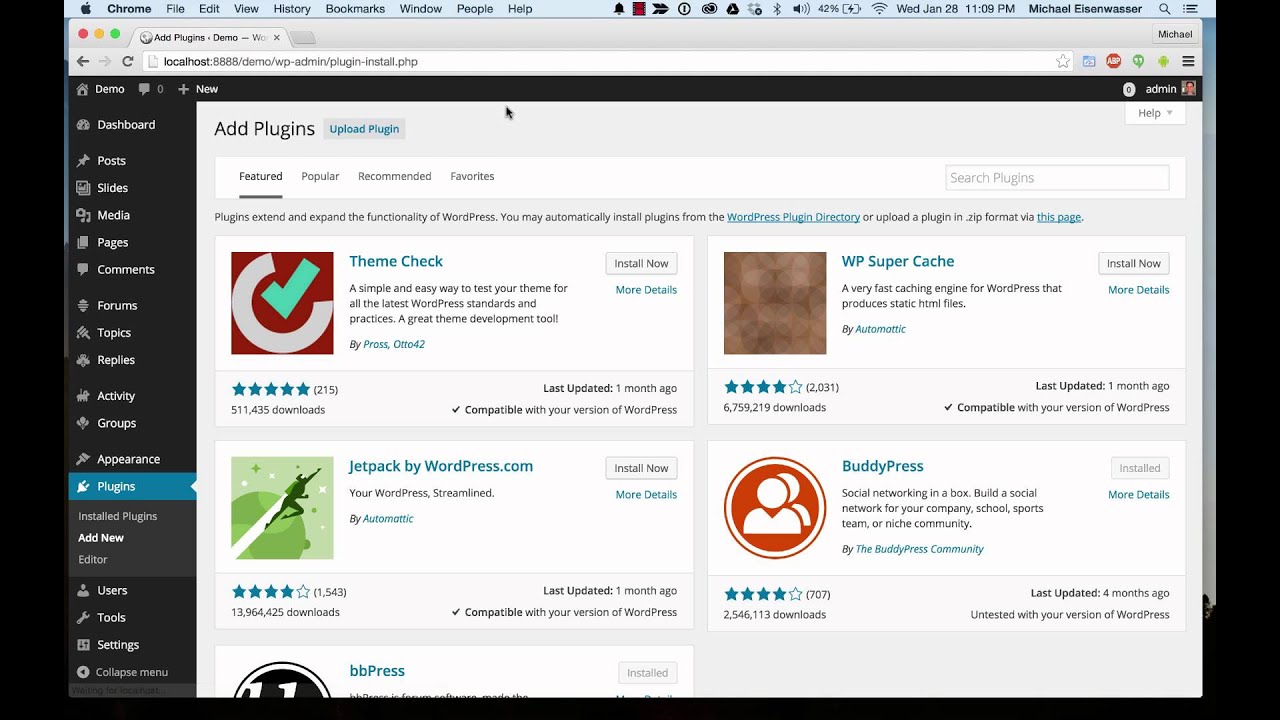
Task: View More Details for BuddyPress
Action: point(1138,495)
